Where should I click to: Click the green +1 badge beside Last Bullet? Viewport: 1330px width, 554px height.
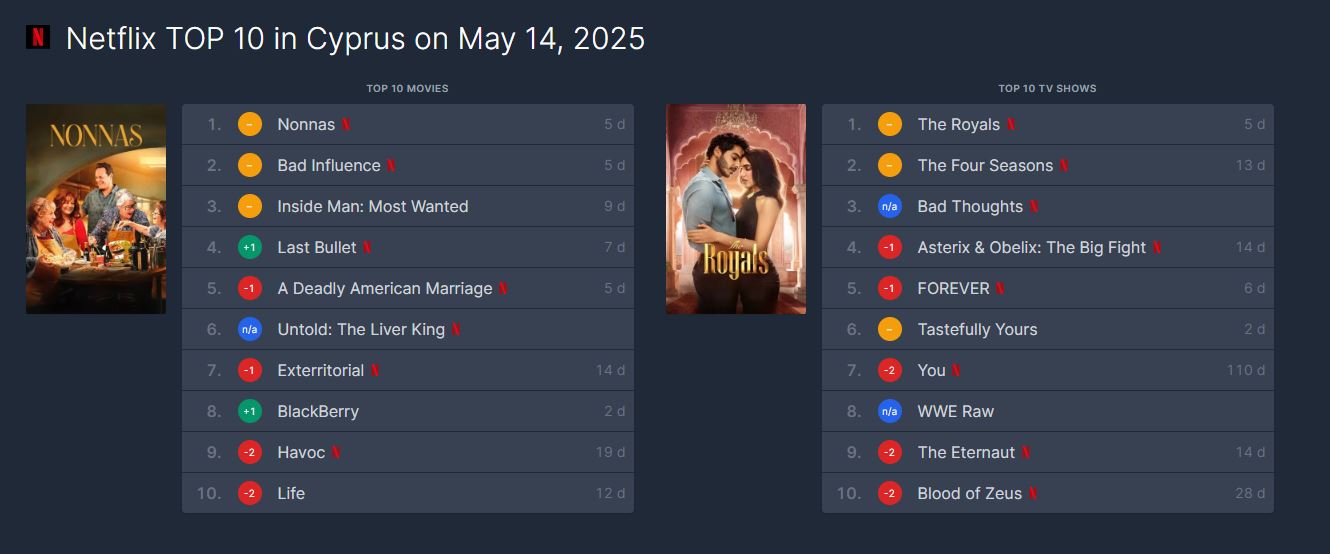pyautogui.click(x=250, y=247)
